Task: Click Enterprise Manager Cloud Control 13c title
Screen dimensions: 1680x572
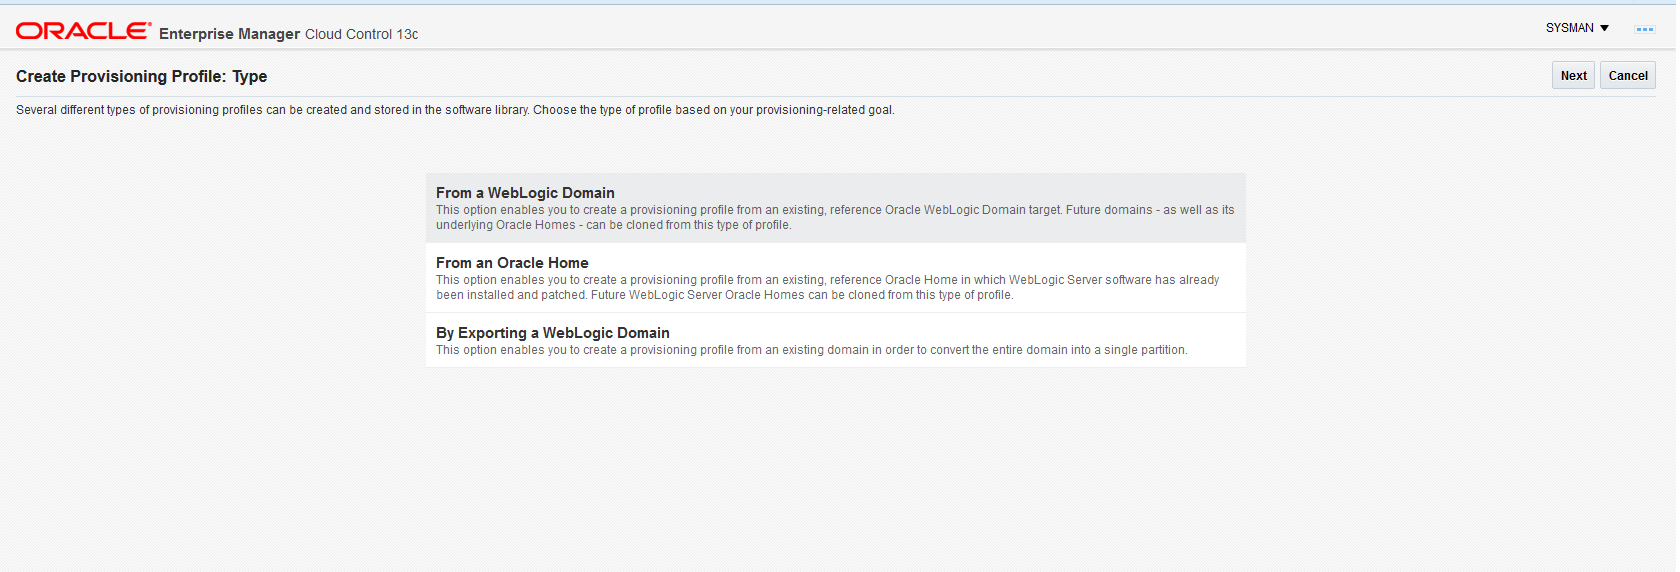Action: click(288, 34)
